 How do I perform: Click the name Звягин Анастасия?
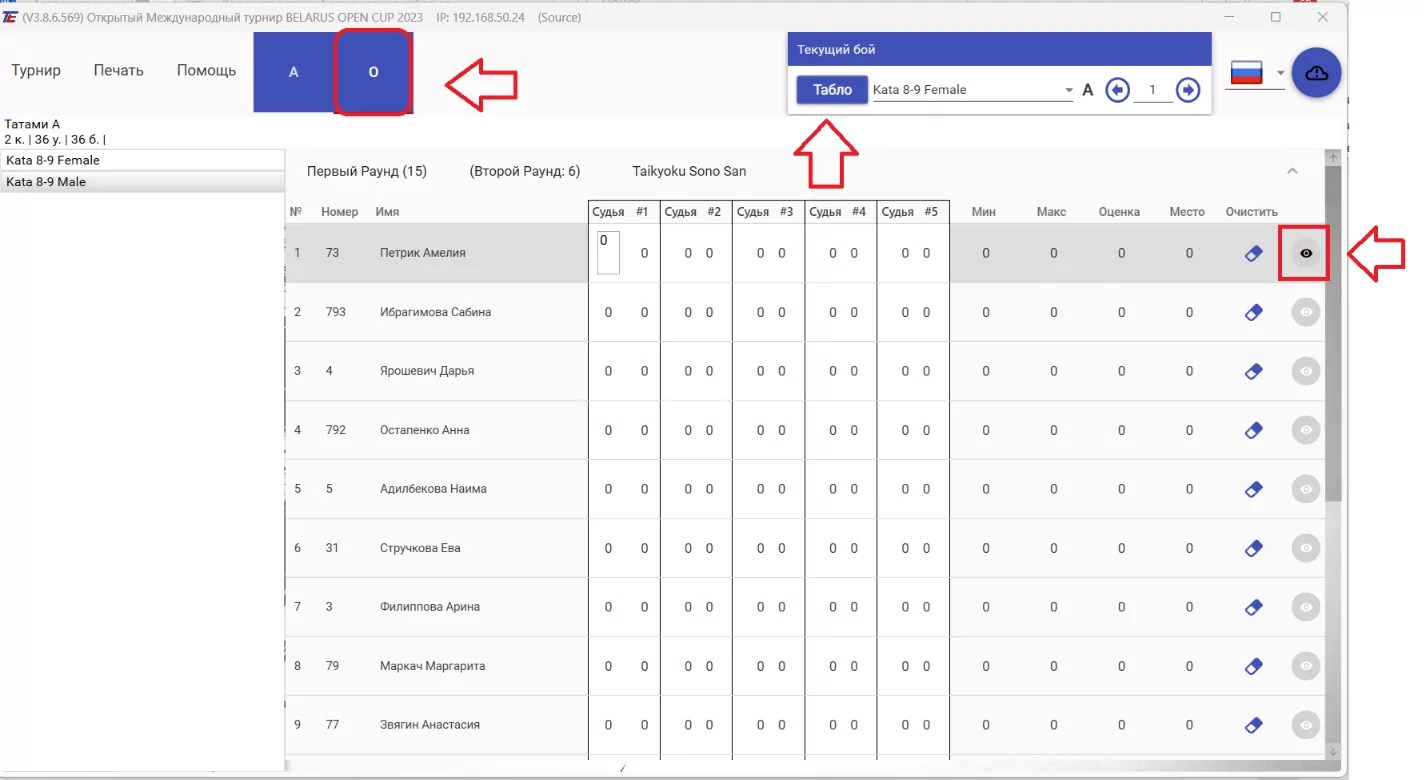[x=430, y=725]
